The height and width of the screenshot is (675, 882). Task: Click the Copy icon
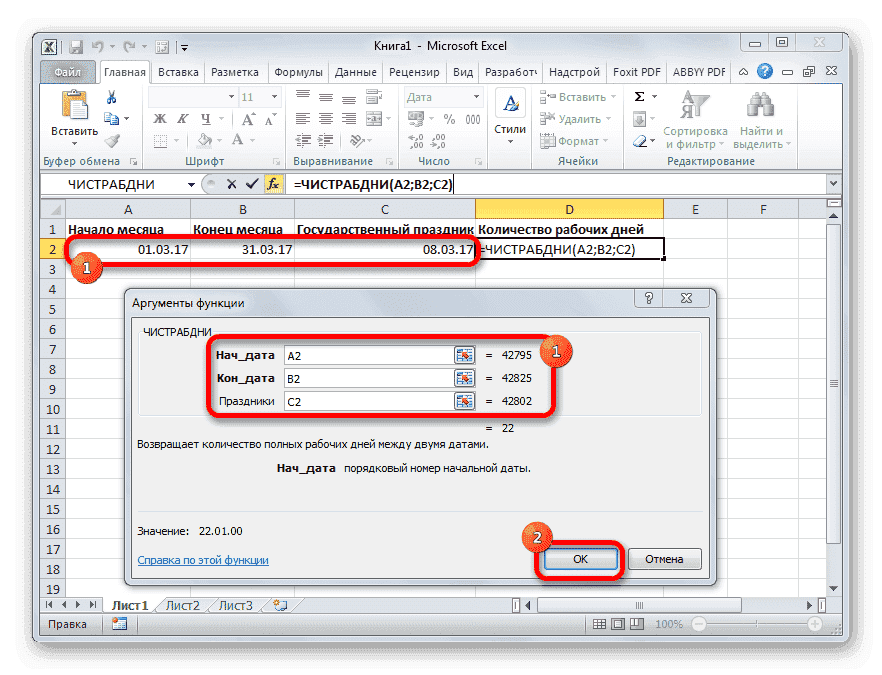tap(111, 117)
